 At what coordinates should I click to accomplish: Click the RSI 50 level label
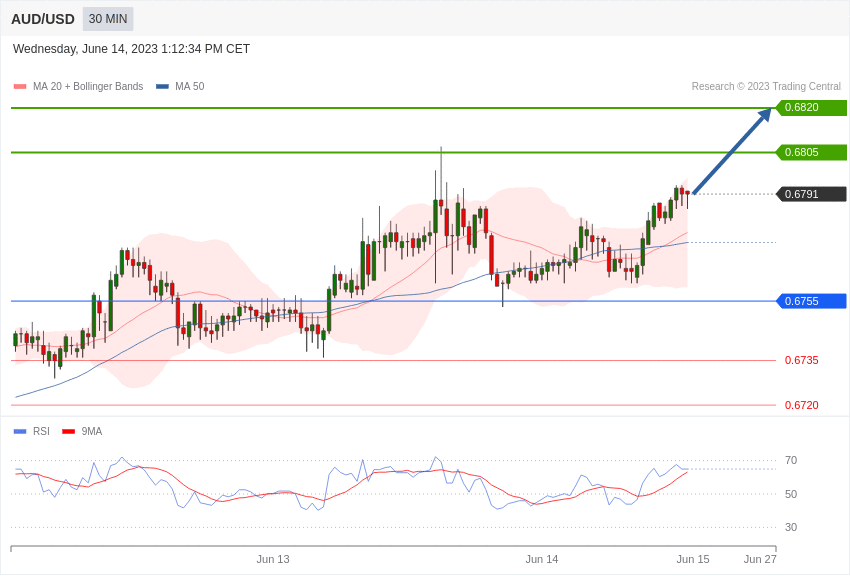791,494
